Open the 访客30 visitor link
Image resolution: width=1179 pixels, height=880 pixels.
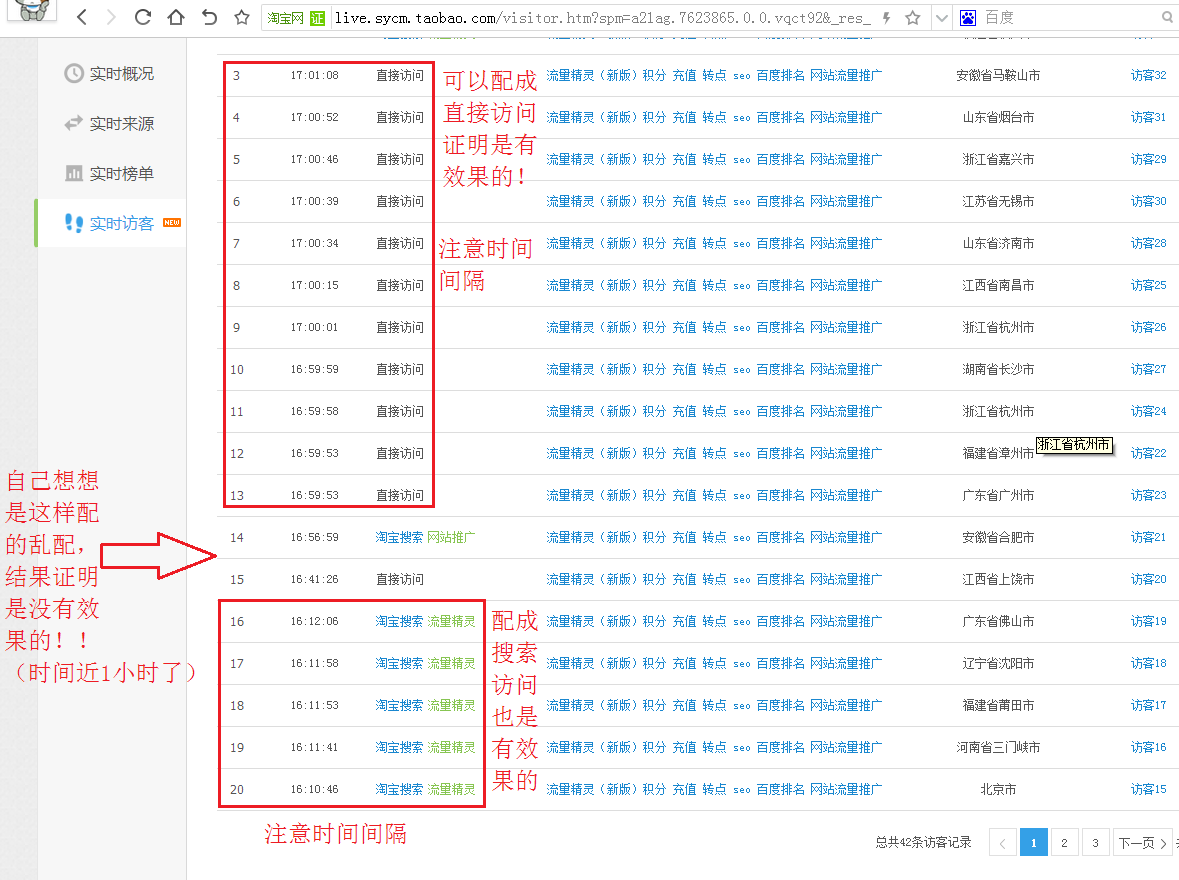click(x=1148, y=202)
